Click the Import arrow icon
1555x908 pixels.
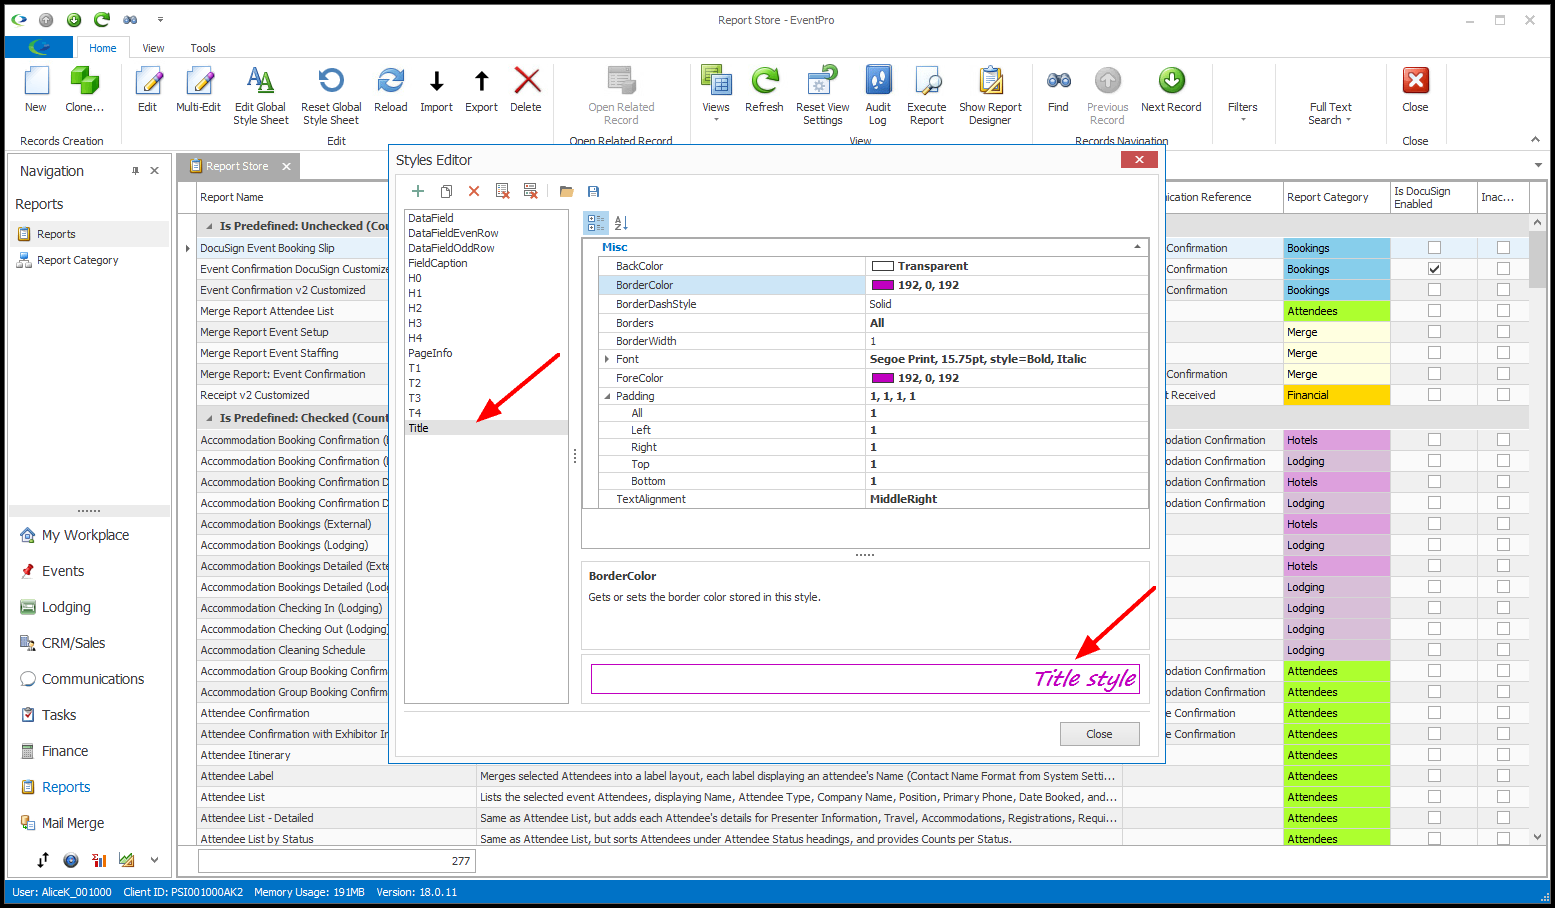[436, 81]
